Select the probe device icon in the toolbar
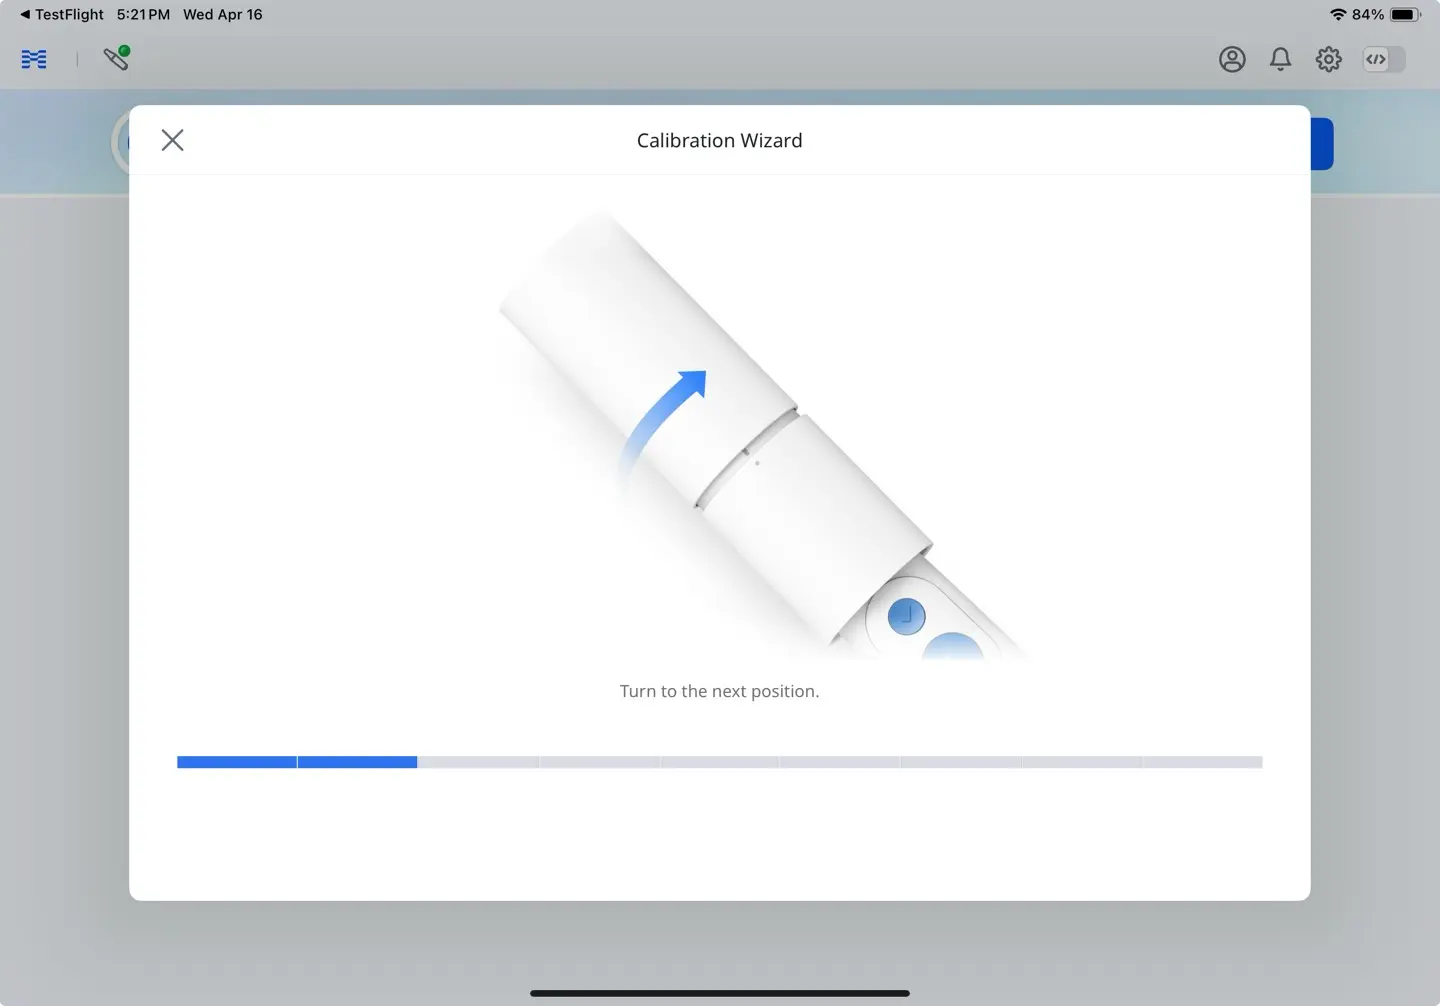 (116, 61)
